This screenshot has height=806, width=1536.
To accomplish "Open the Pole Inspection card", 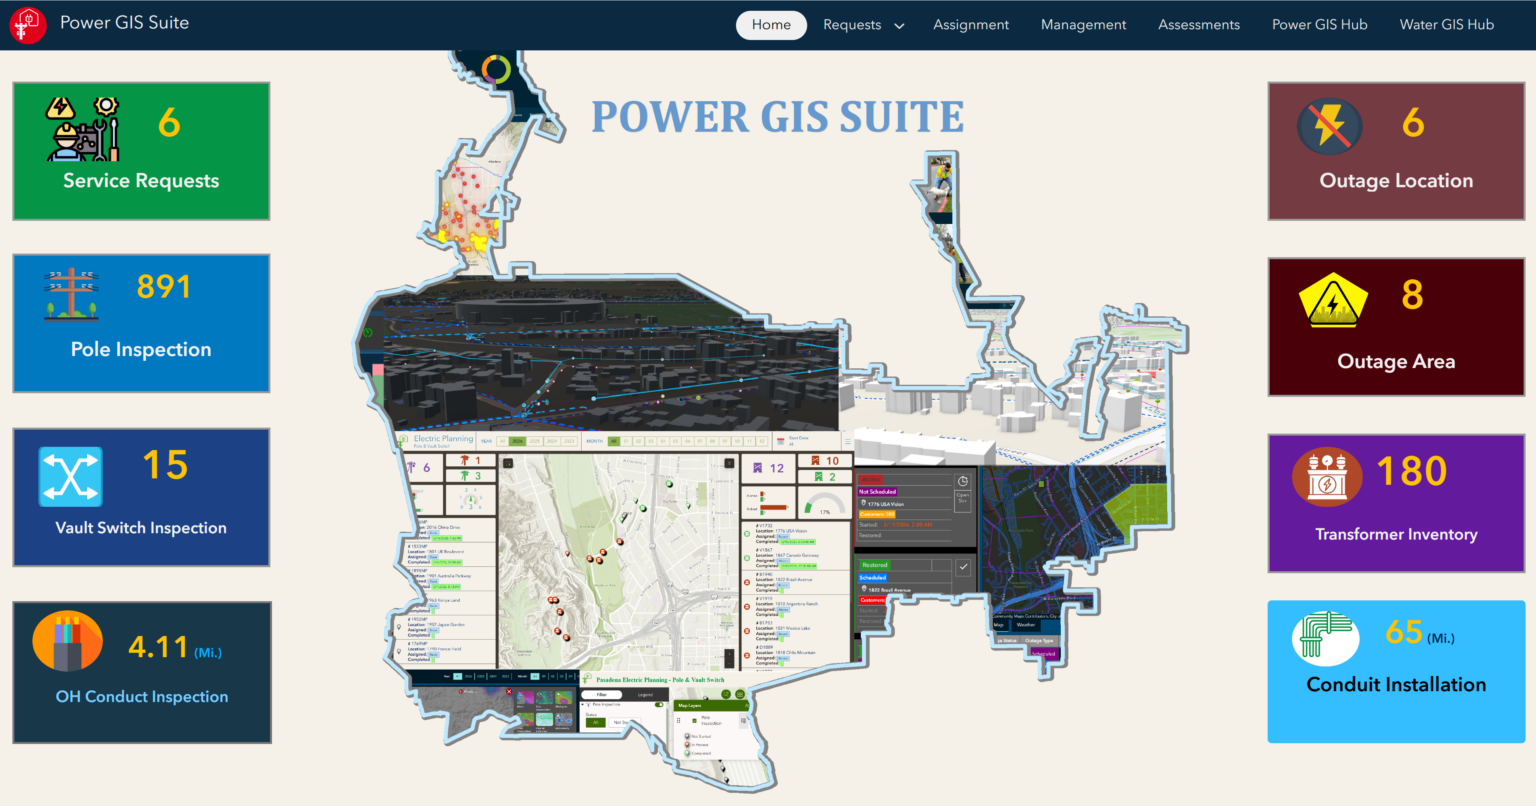I will coord(141,323).
